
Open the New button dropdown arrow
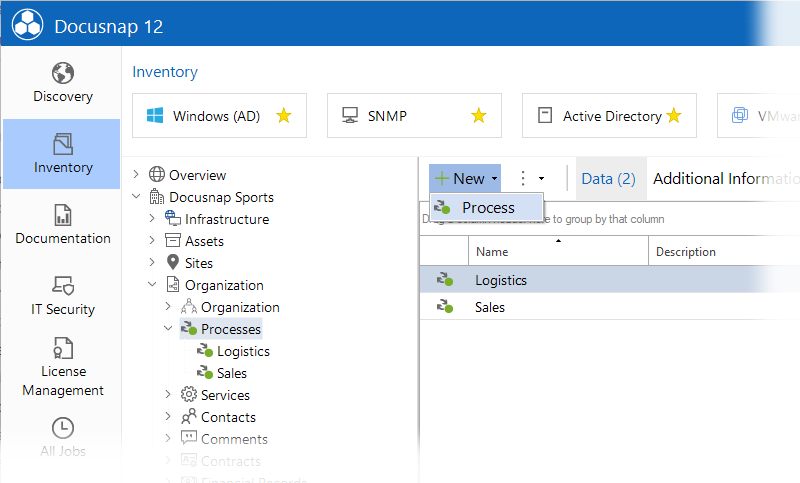point(494,179)
